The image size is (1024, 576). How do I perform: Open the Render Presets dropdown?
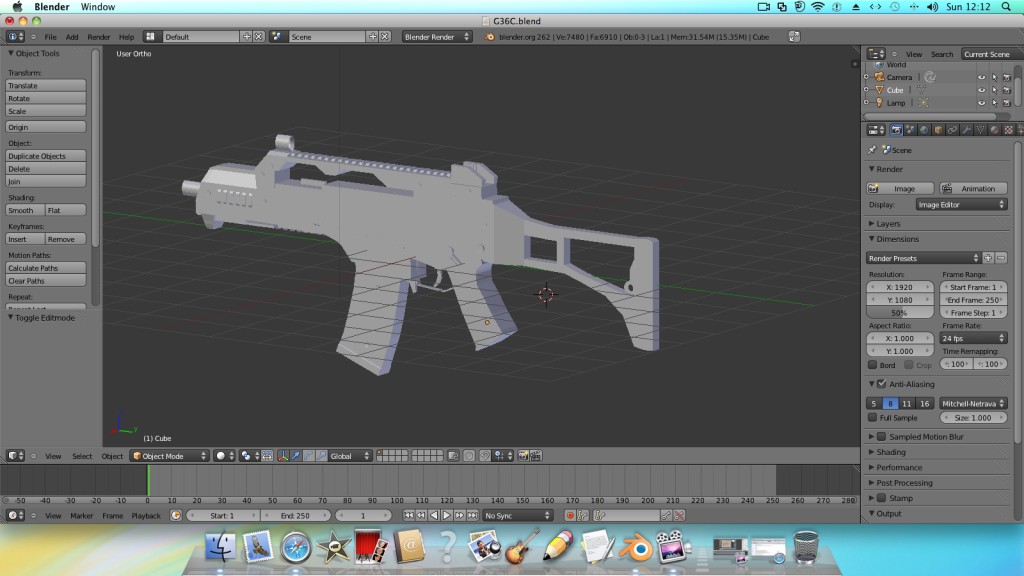(x=920, y=257)
